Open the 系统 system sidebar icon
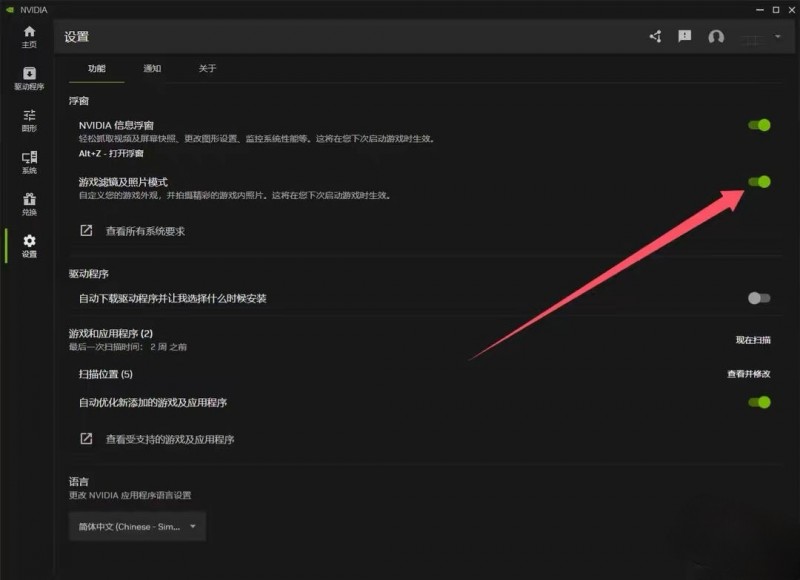Image resolution: width=800 pixels, height=580 pixels. (29, 162)
